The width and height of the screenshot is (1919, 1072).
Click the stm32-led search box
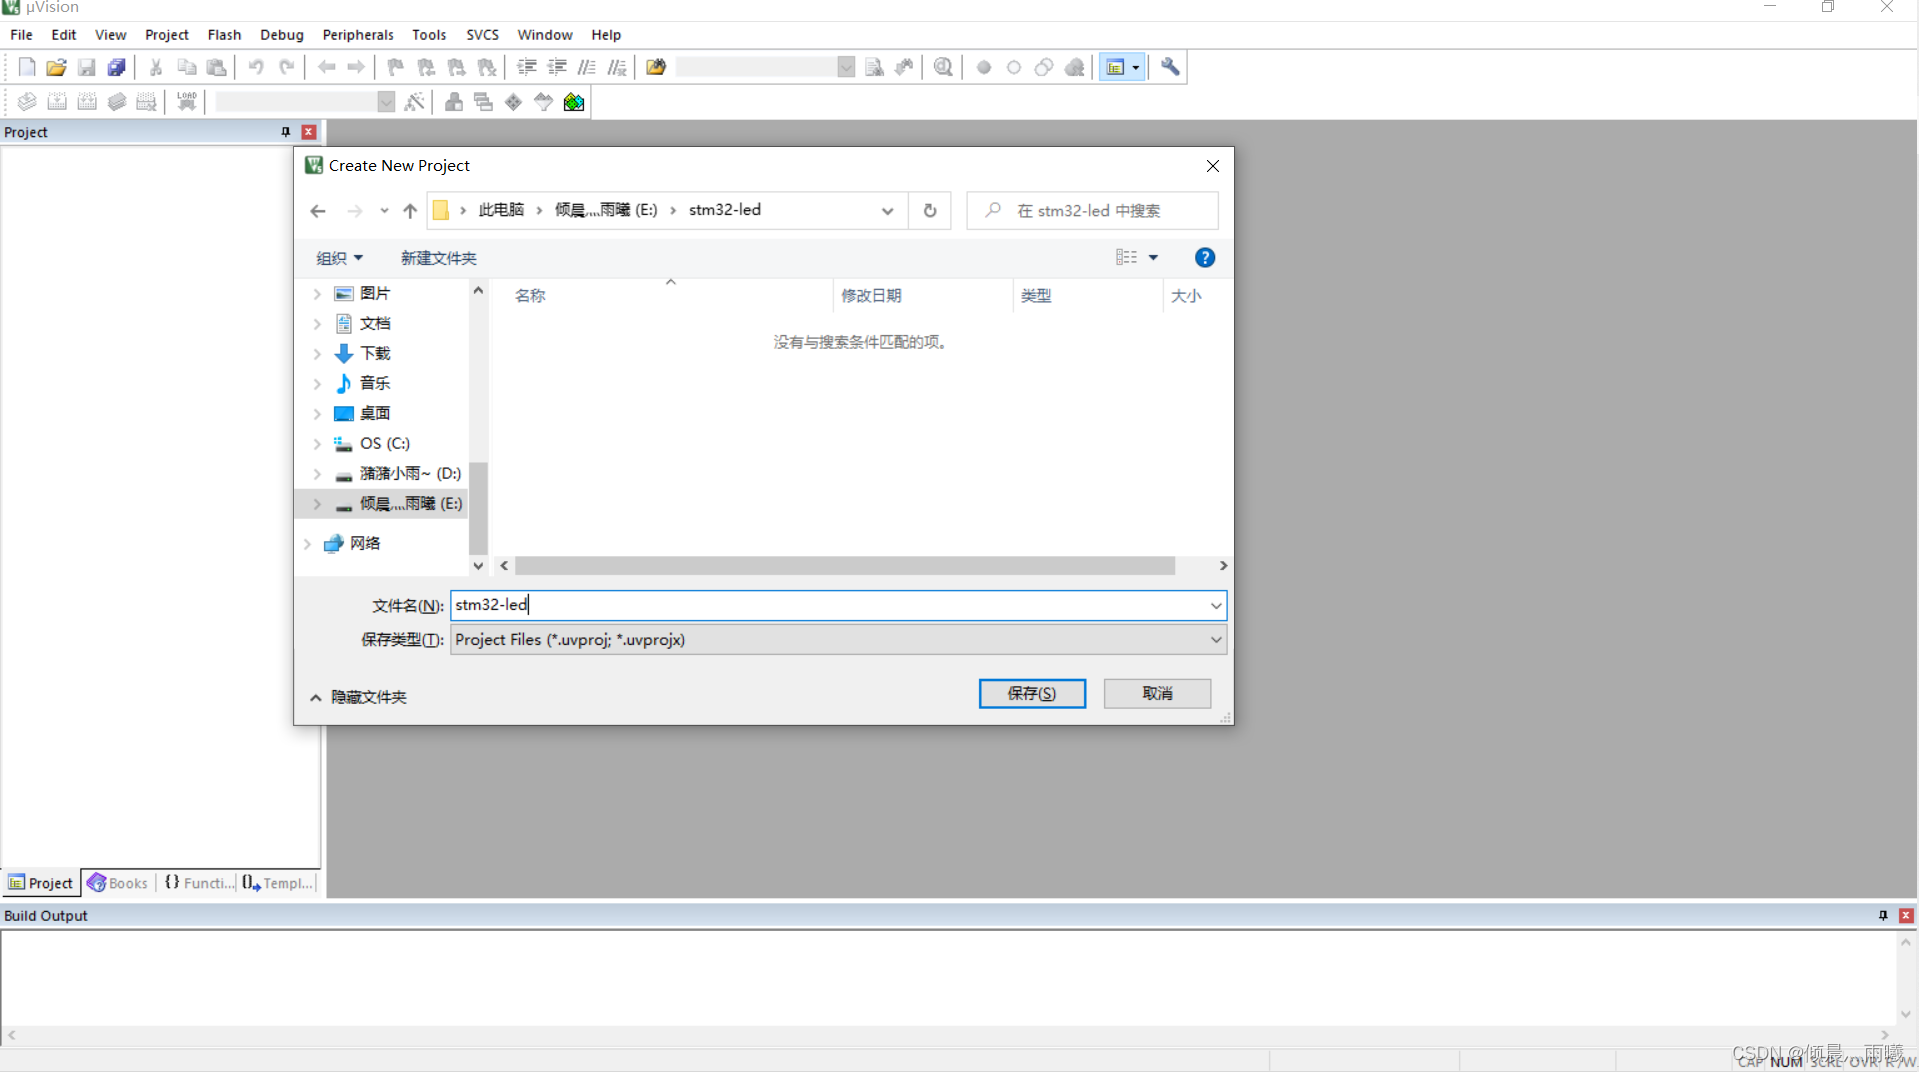[x=1092, y=210]
